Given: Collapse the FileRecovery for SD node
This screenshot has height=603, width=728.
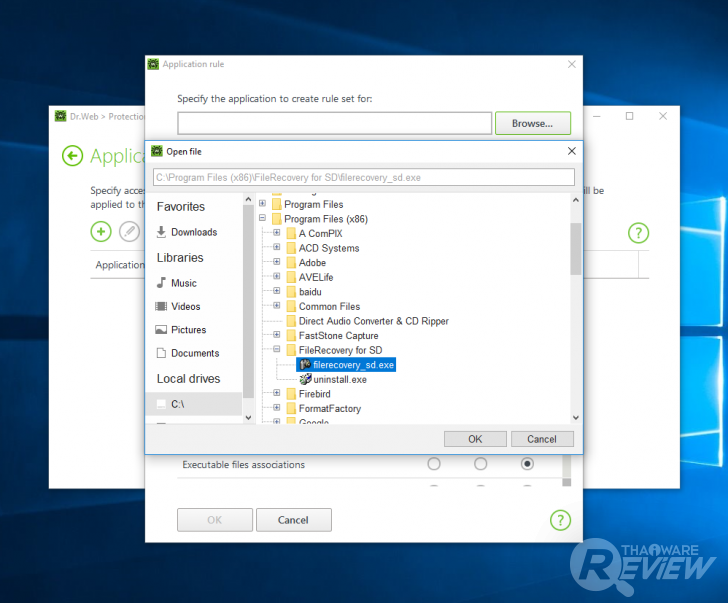Looking at the screenshot, I should click(x=277, y=349).
